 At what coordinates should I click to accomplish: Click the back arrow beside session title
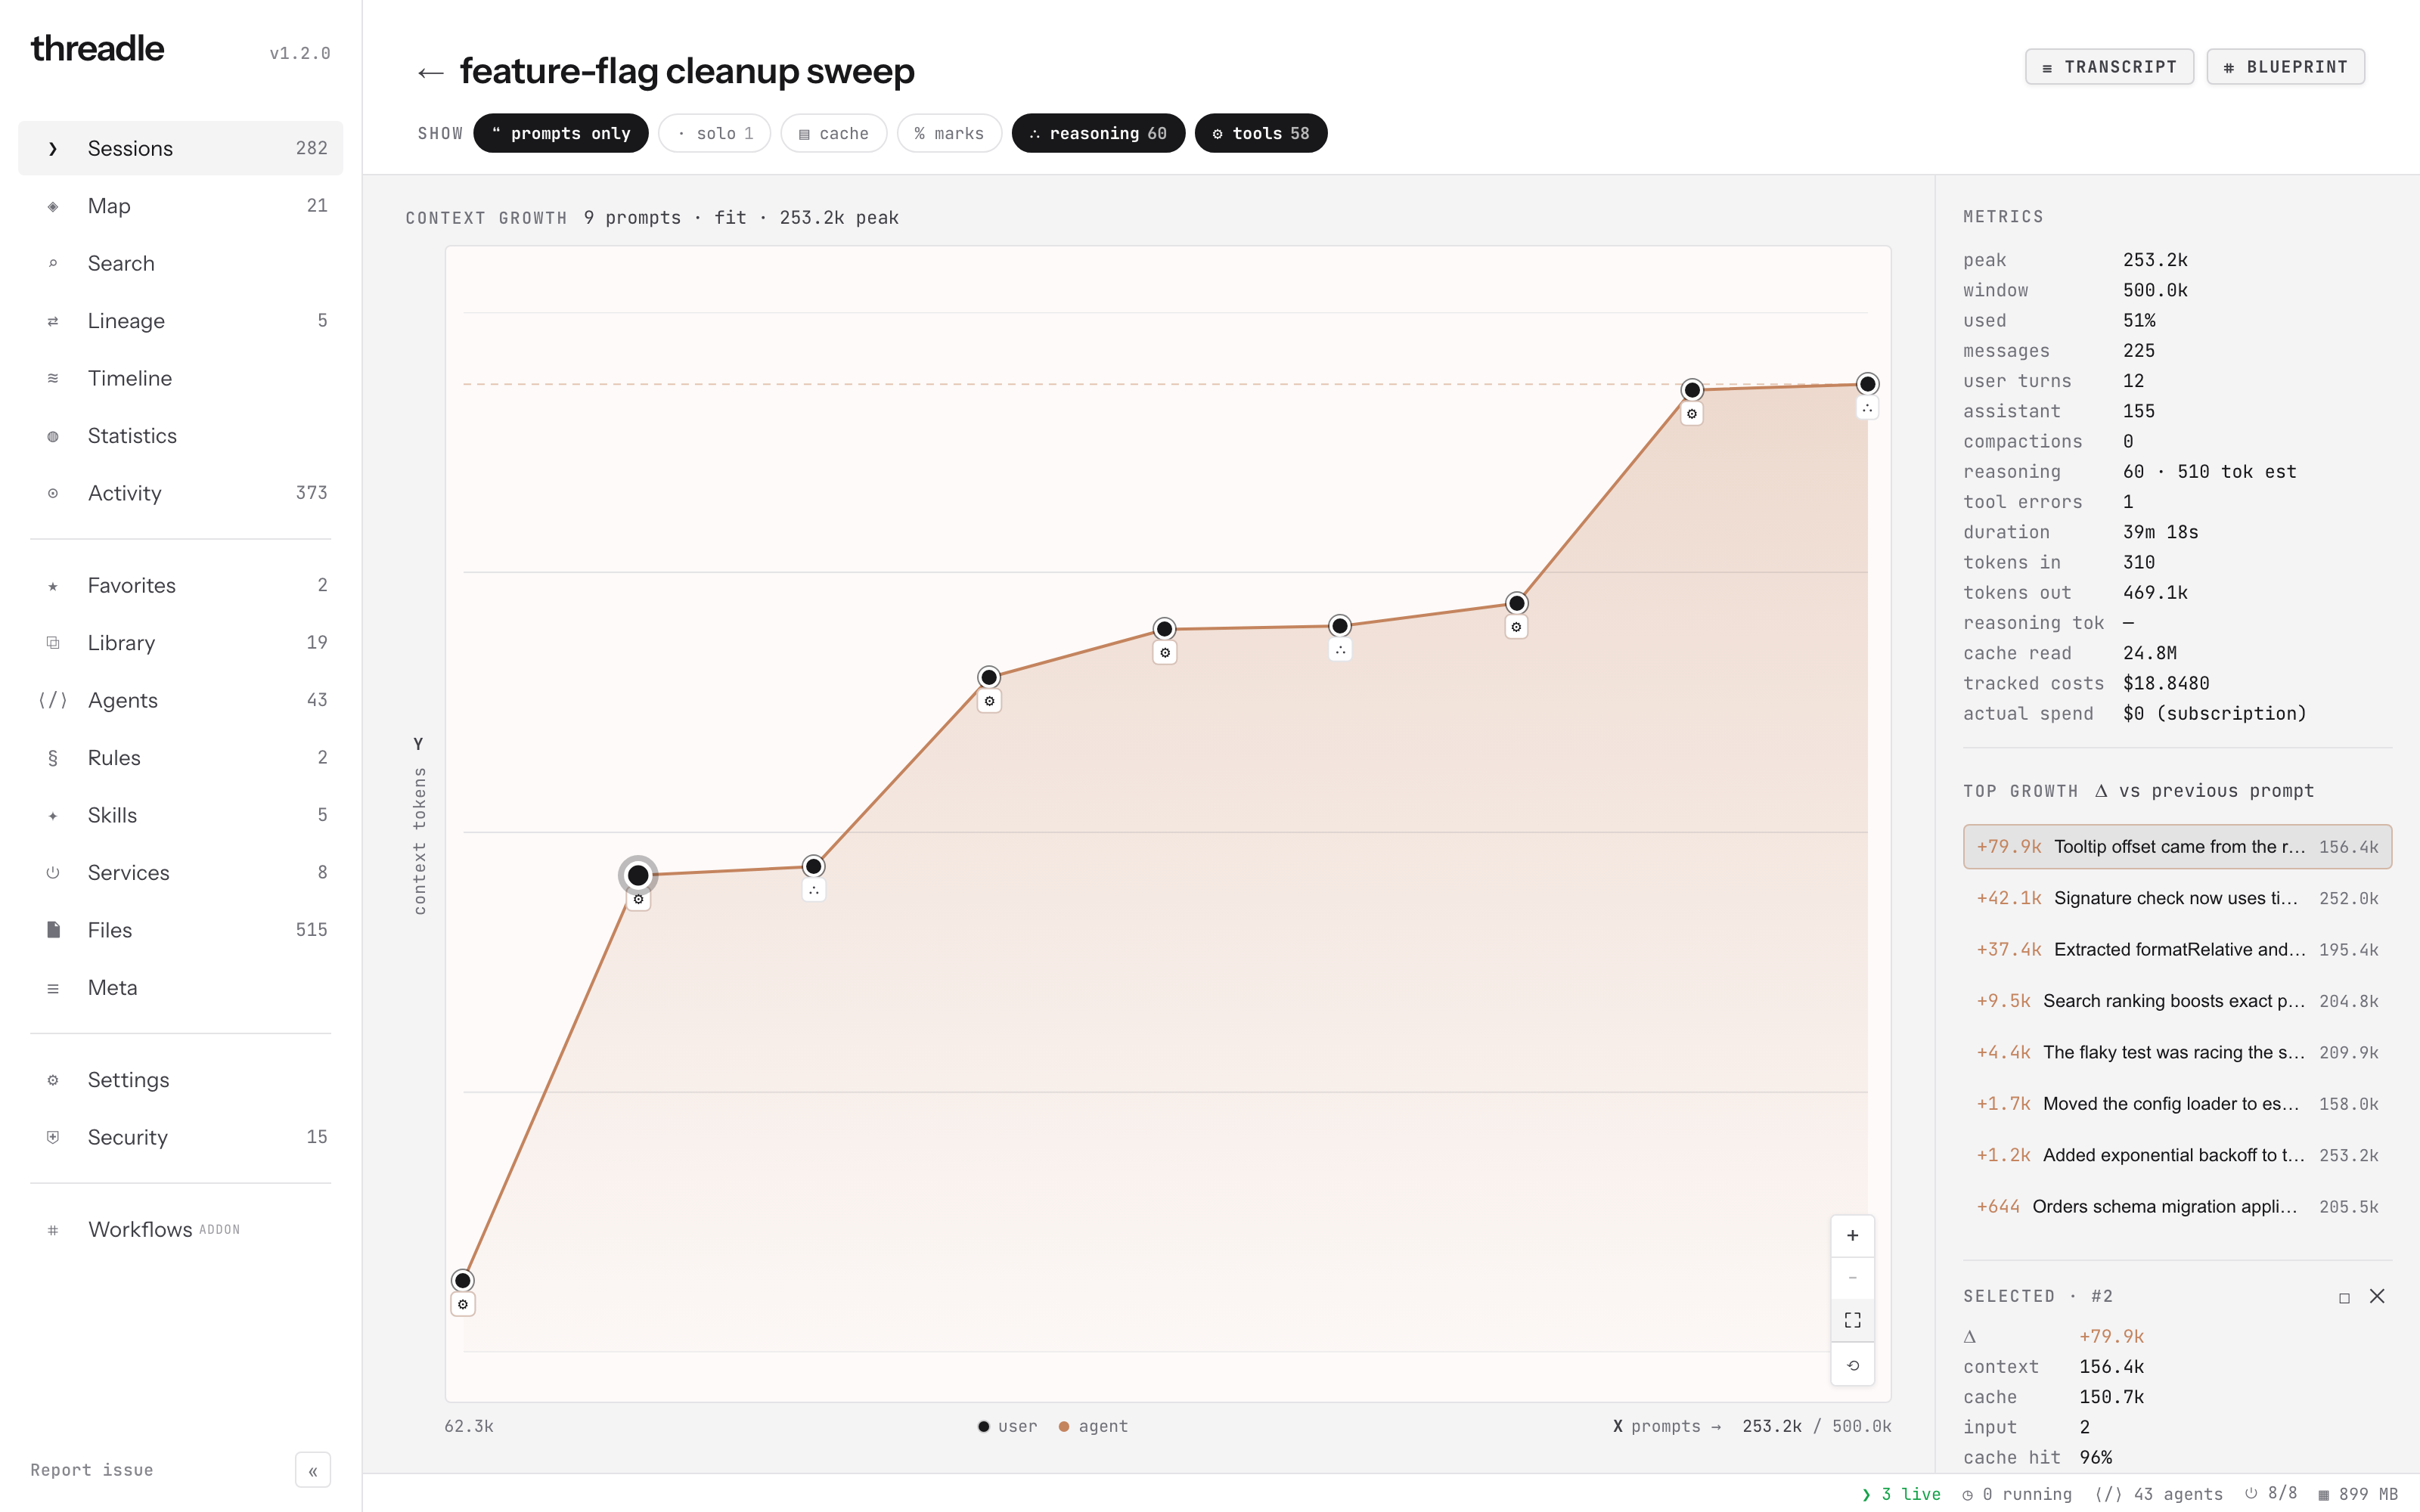pos(430,72)
